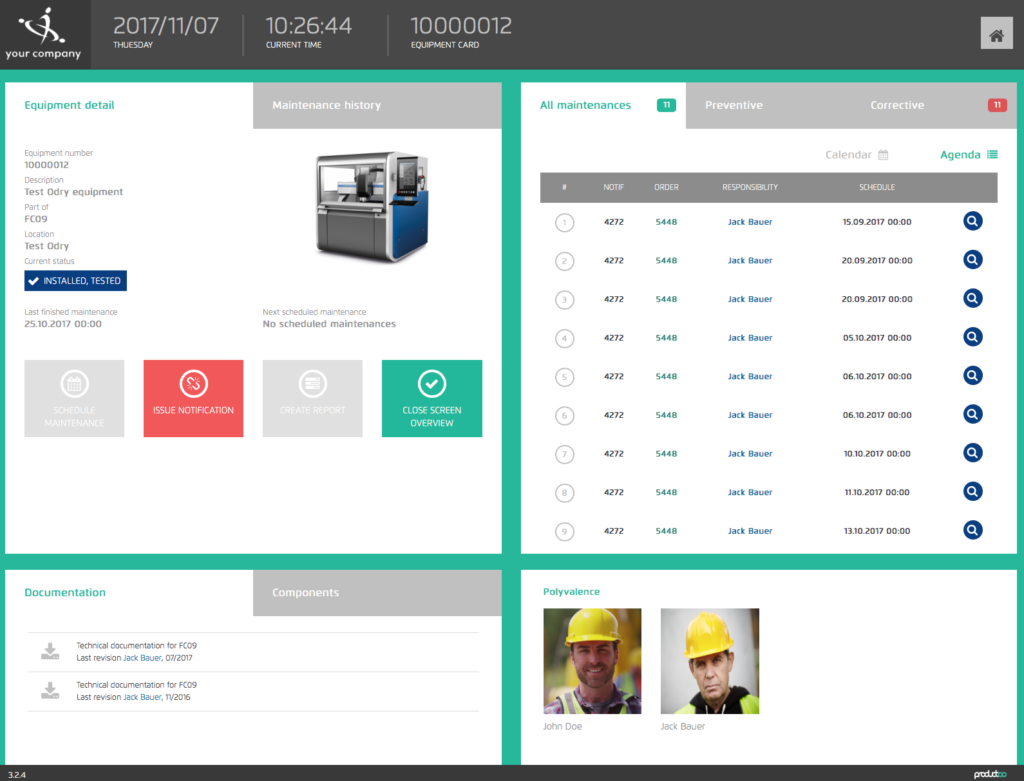1024x781 pixels.
Task: Click the home icon in header
Action: (996, 35)
